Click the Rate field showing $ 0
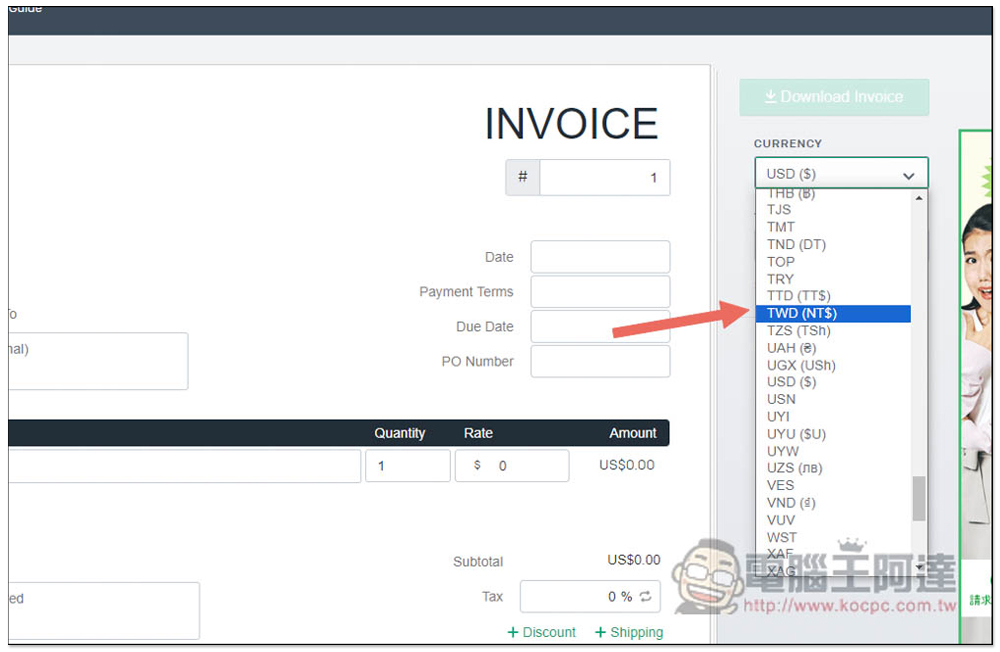Viewport: 1000px width, 652px height. (511, 466)
